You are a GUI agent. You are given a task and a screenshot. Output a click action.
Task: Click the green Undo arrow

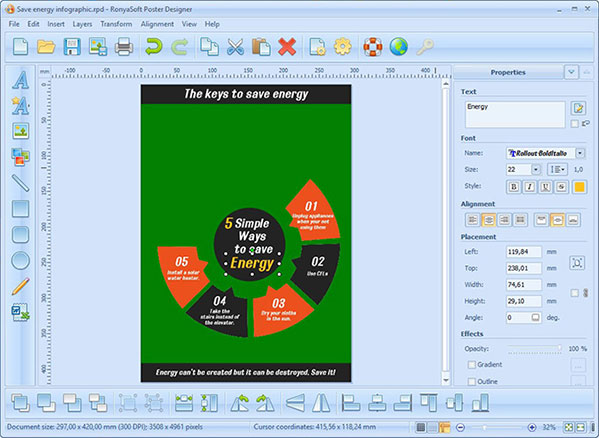(x=154, y=47)
